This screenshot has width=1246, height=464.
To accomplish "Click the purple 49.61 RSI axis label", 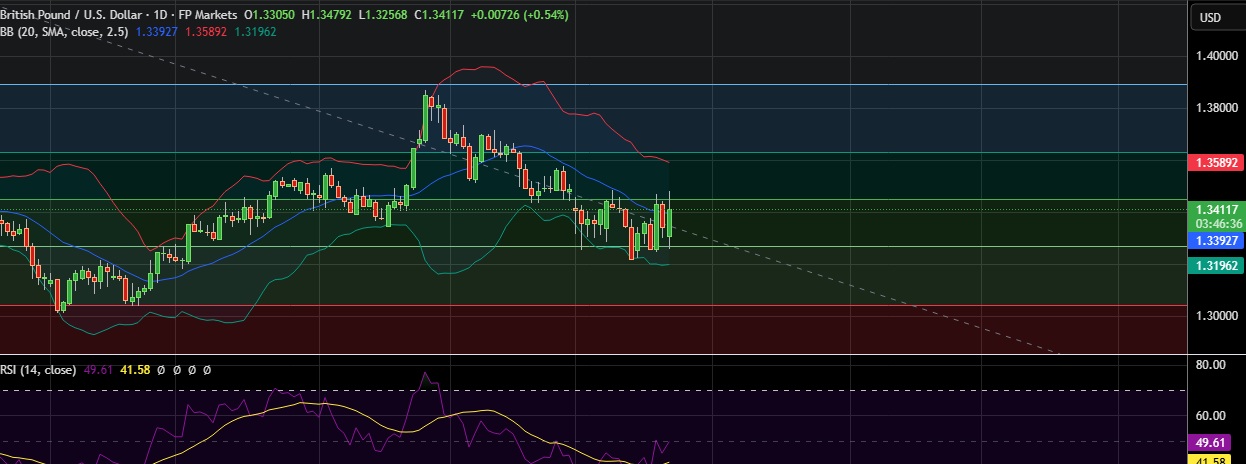I will pyautogui.click(x=1215, y=441).
